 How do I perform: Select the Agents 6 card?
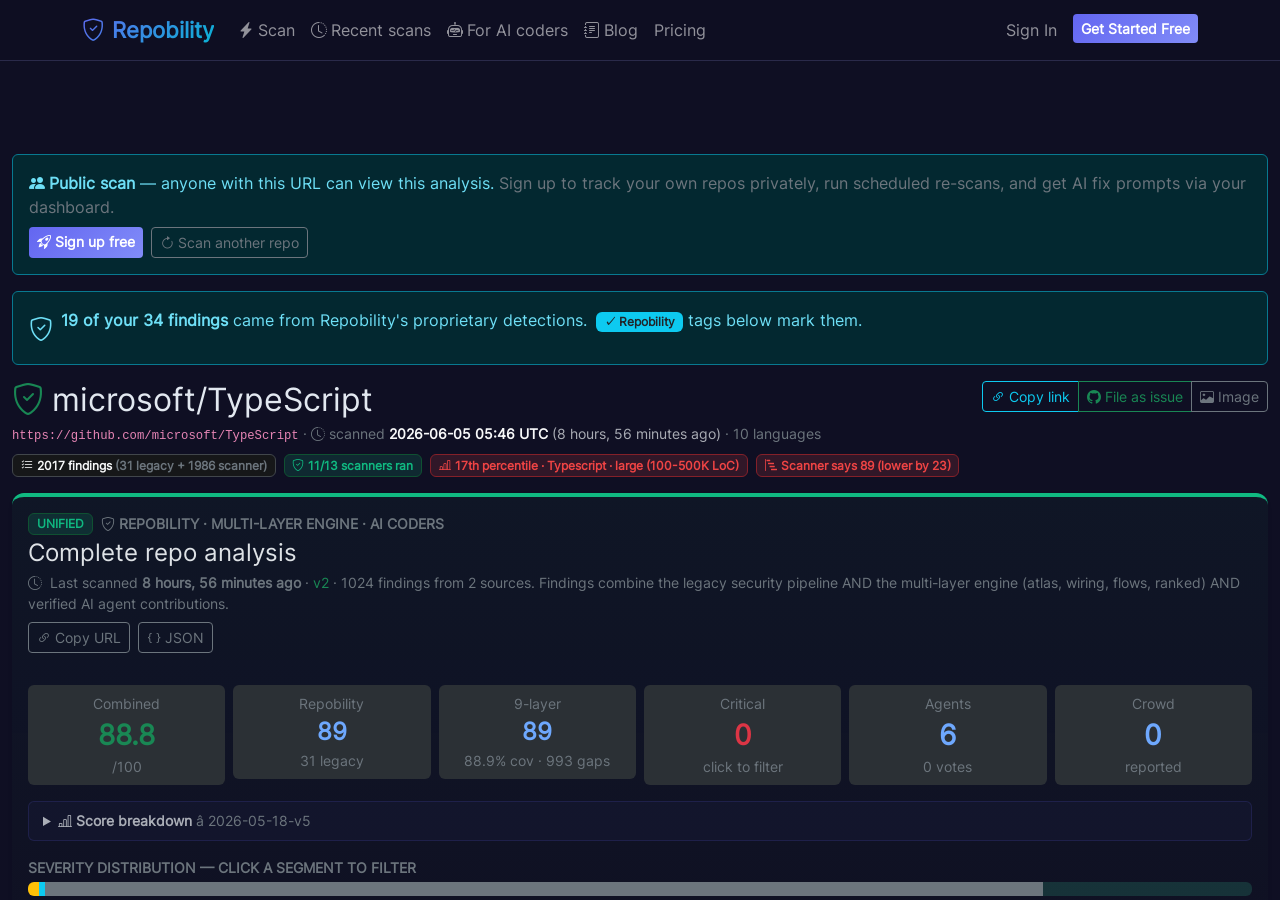948,735
